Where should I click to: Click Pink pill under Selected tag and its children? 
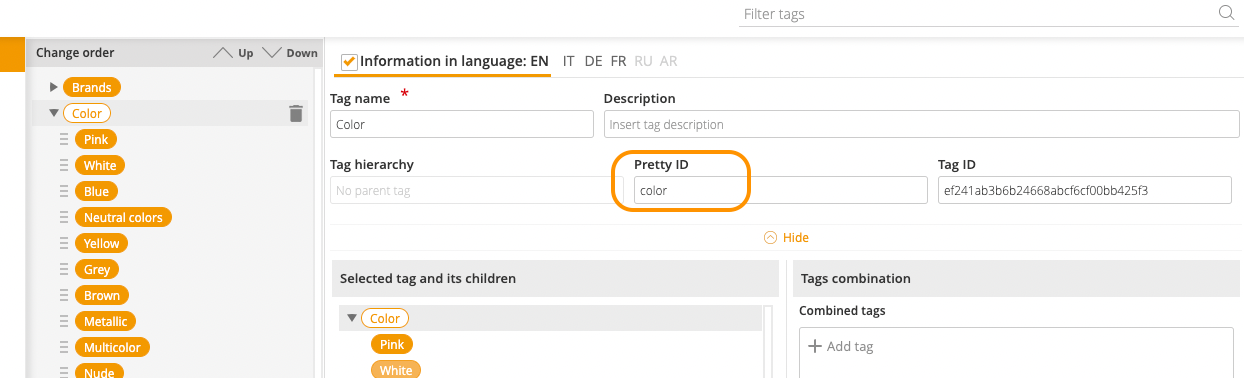[x=392, y=345]
